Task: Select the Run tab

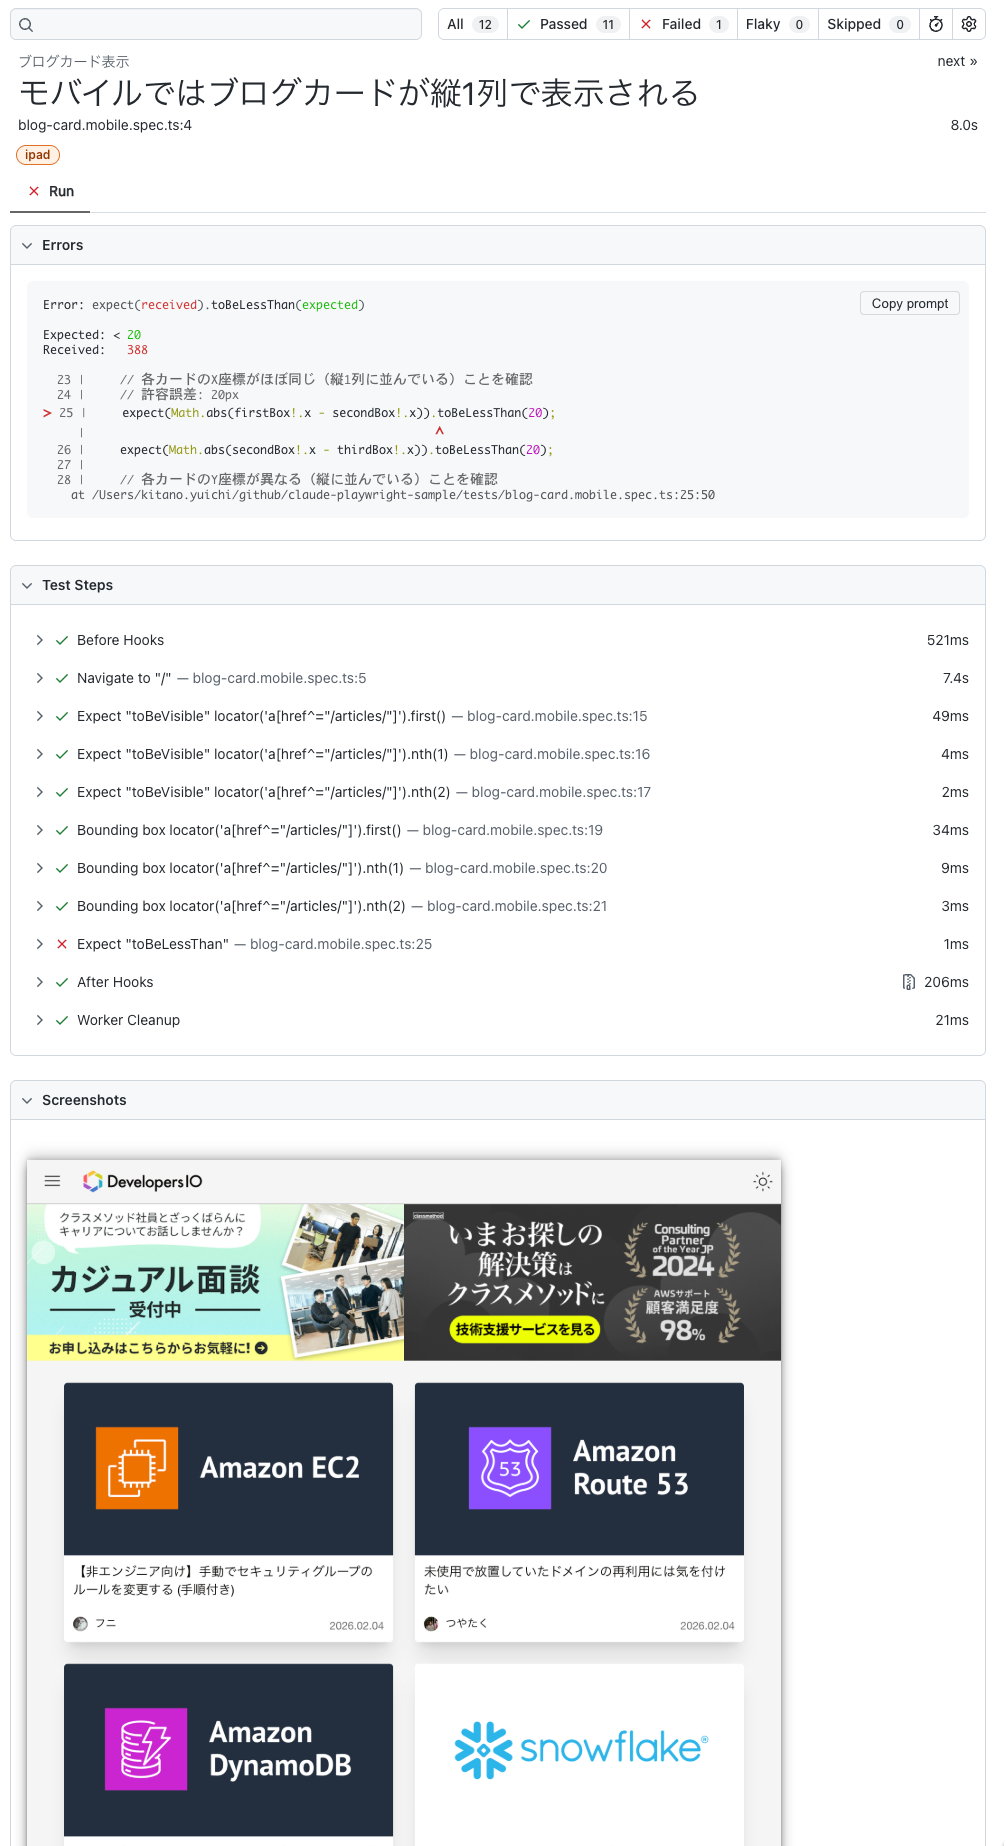Action: (x=50, y=191)
